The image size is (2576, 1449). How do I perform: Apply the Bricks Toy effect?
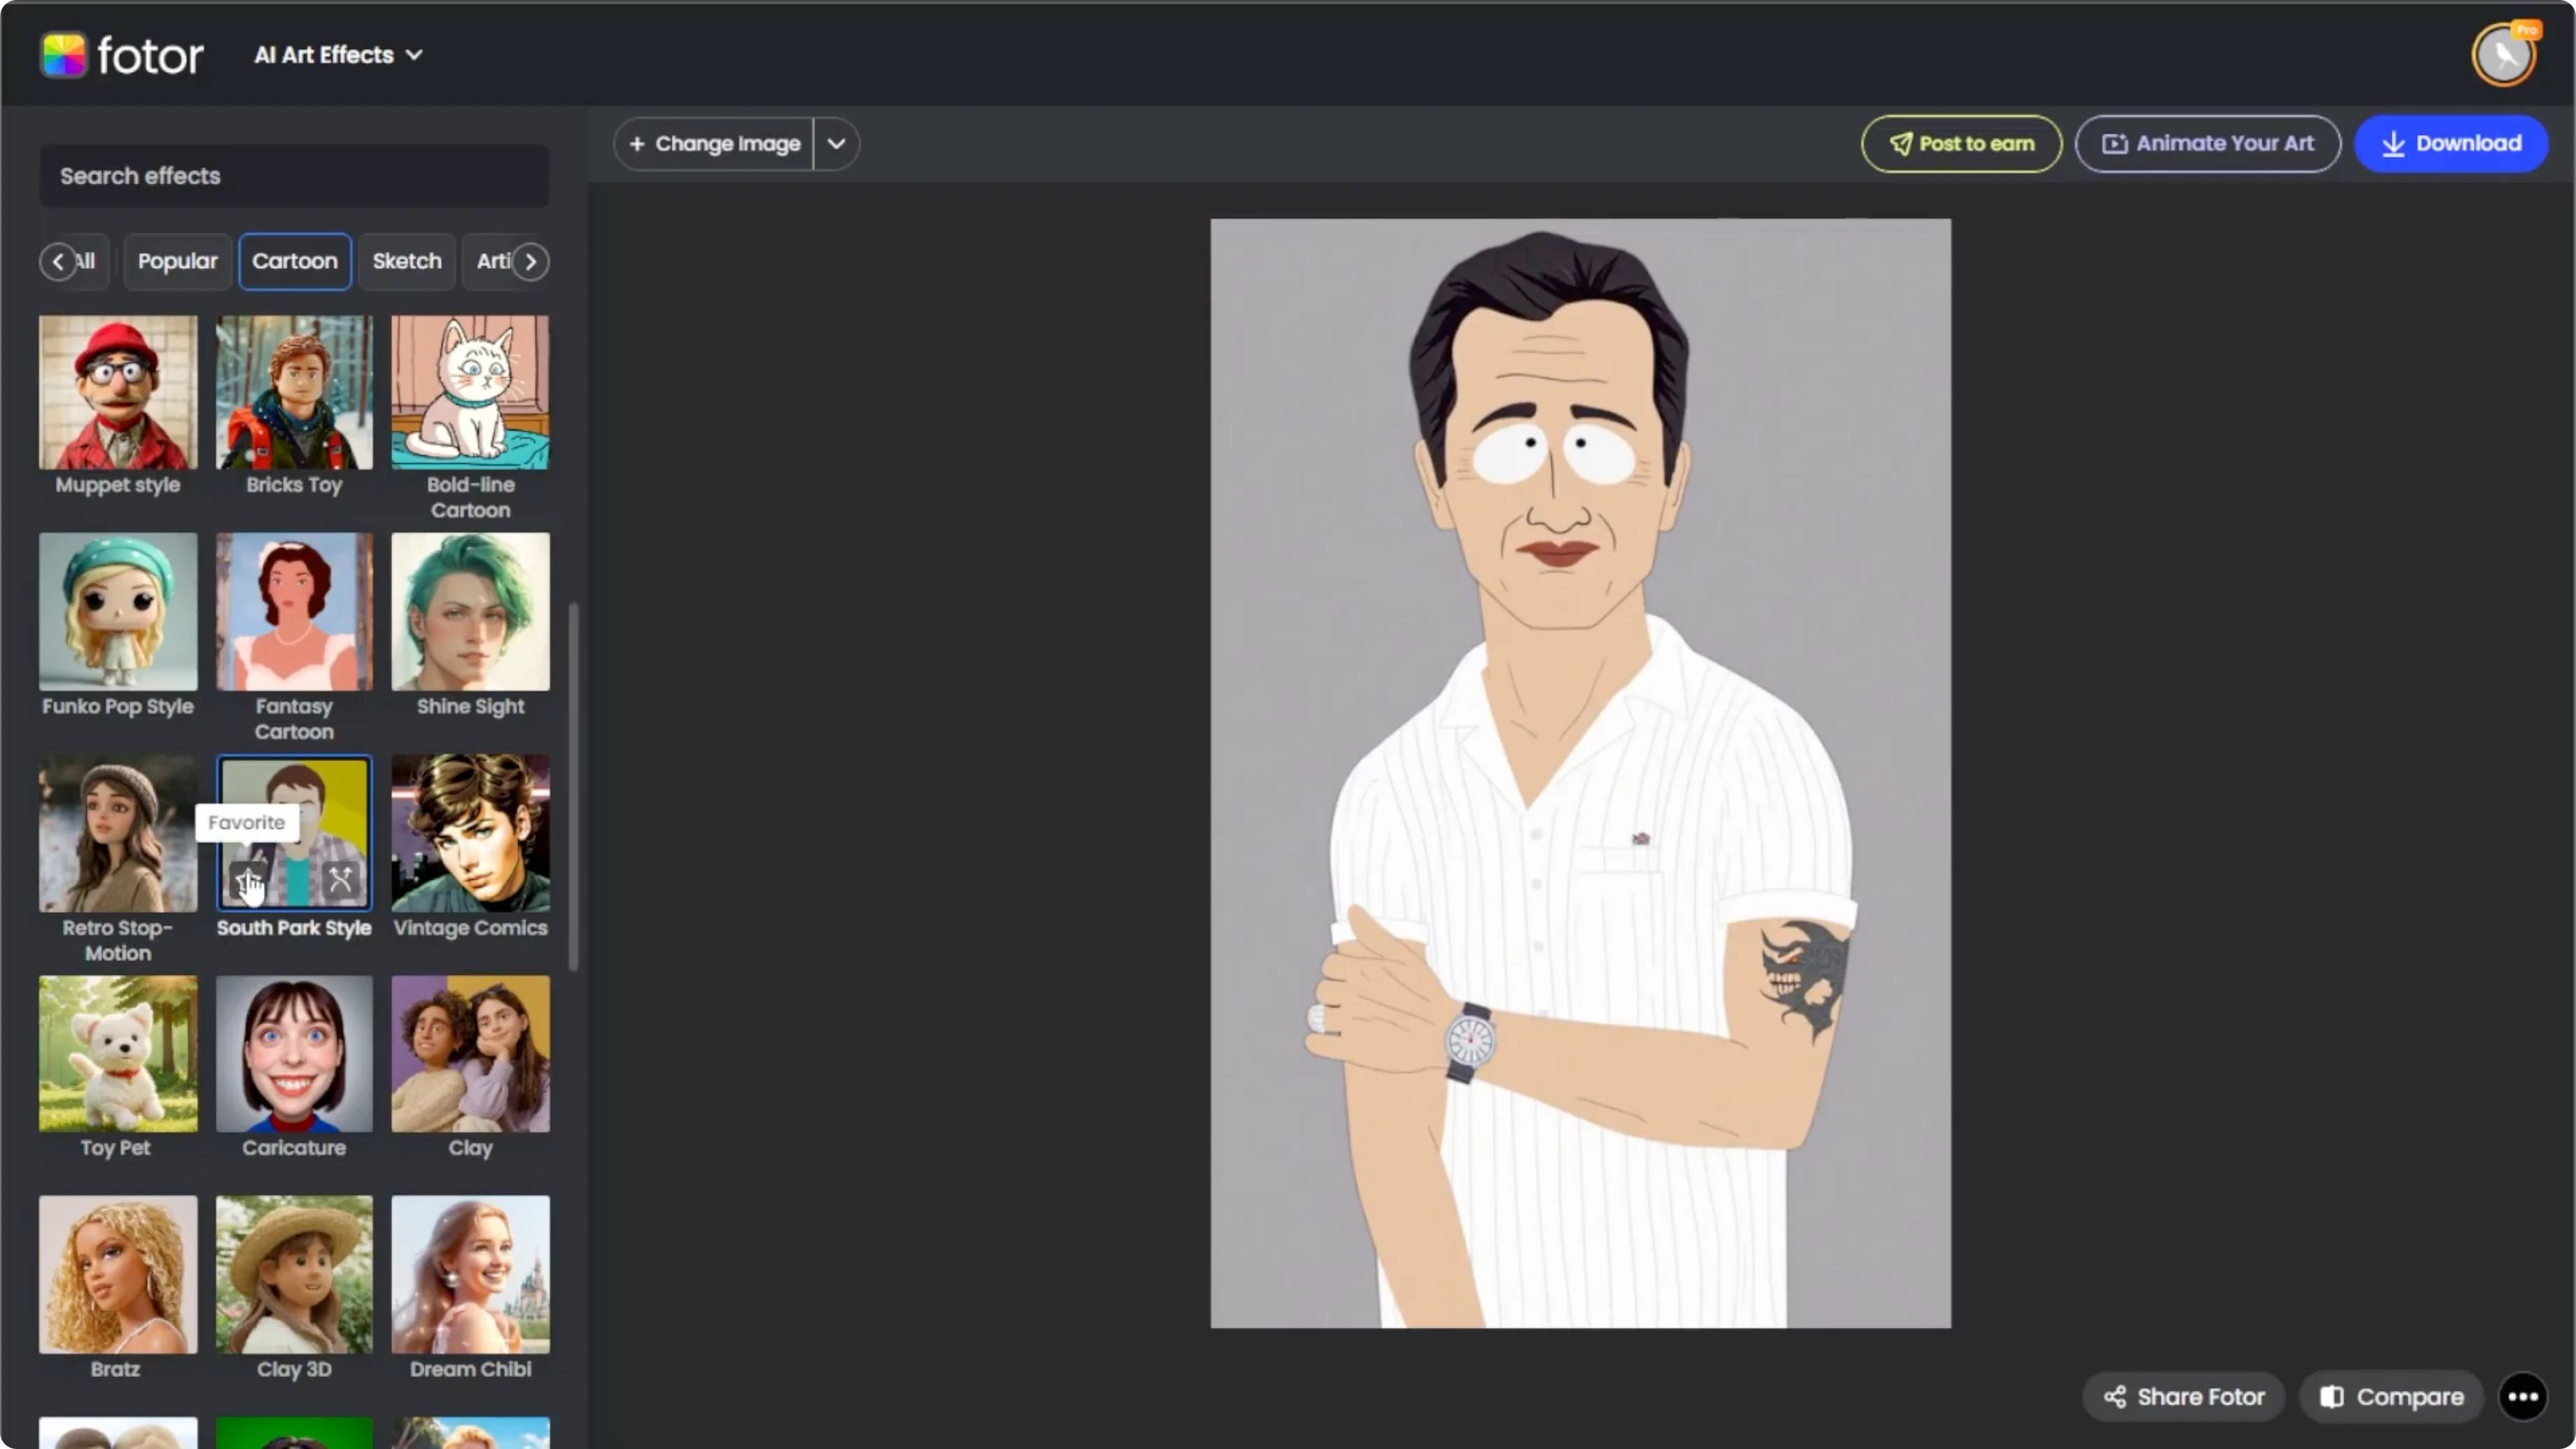pyautogui.click(x=294, y=392)
